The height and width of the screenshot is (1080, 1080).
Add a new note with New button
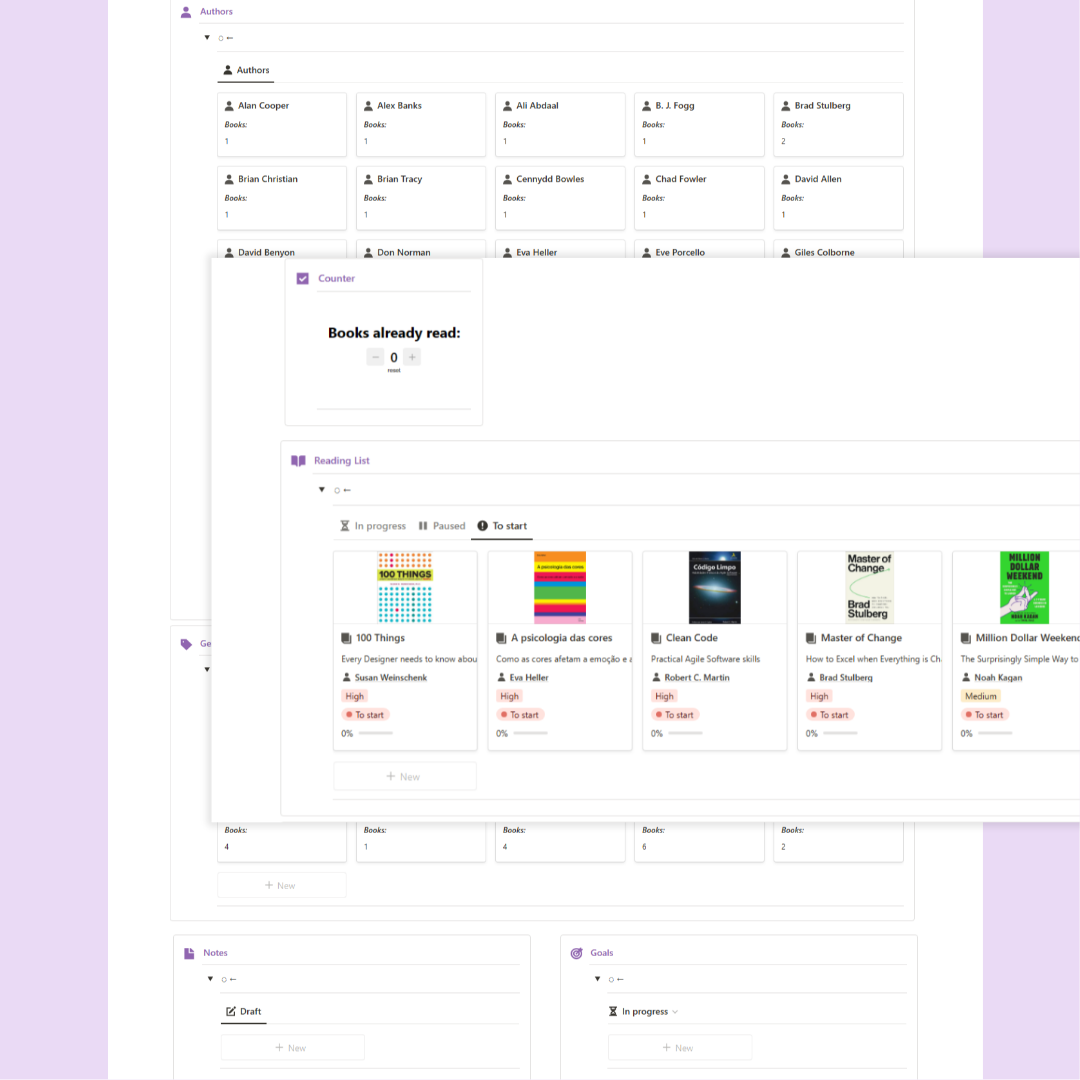click(x=292, y=1048)
